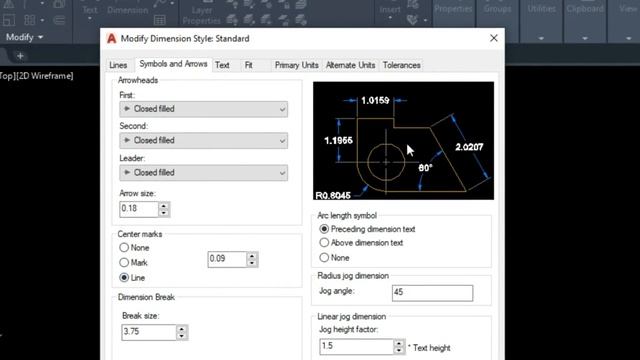Viewport: 640px width, 360px height.
Task: Decrease Arrow size with down spinner
Action: click(164, 213)
